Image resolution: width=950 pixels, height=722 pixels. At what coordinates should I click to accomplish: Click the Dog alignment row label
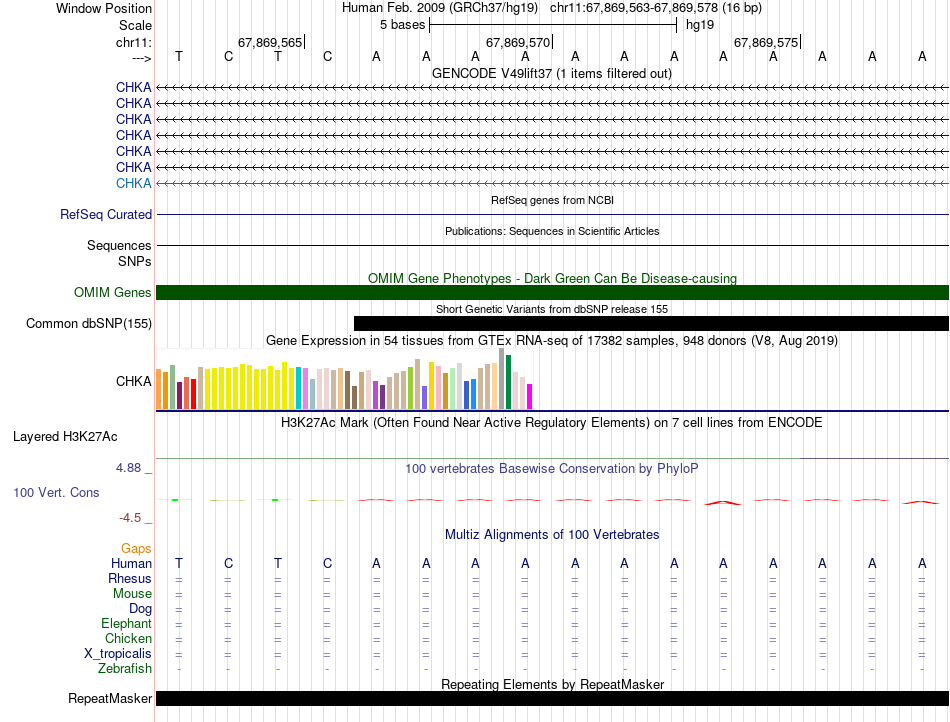pos(141,609)
